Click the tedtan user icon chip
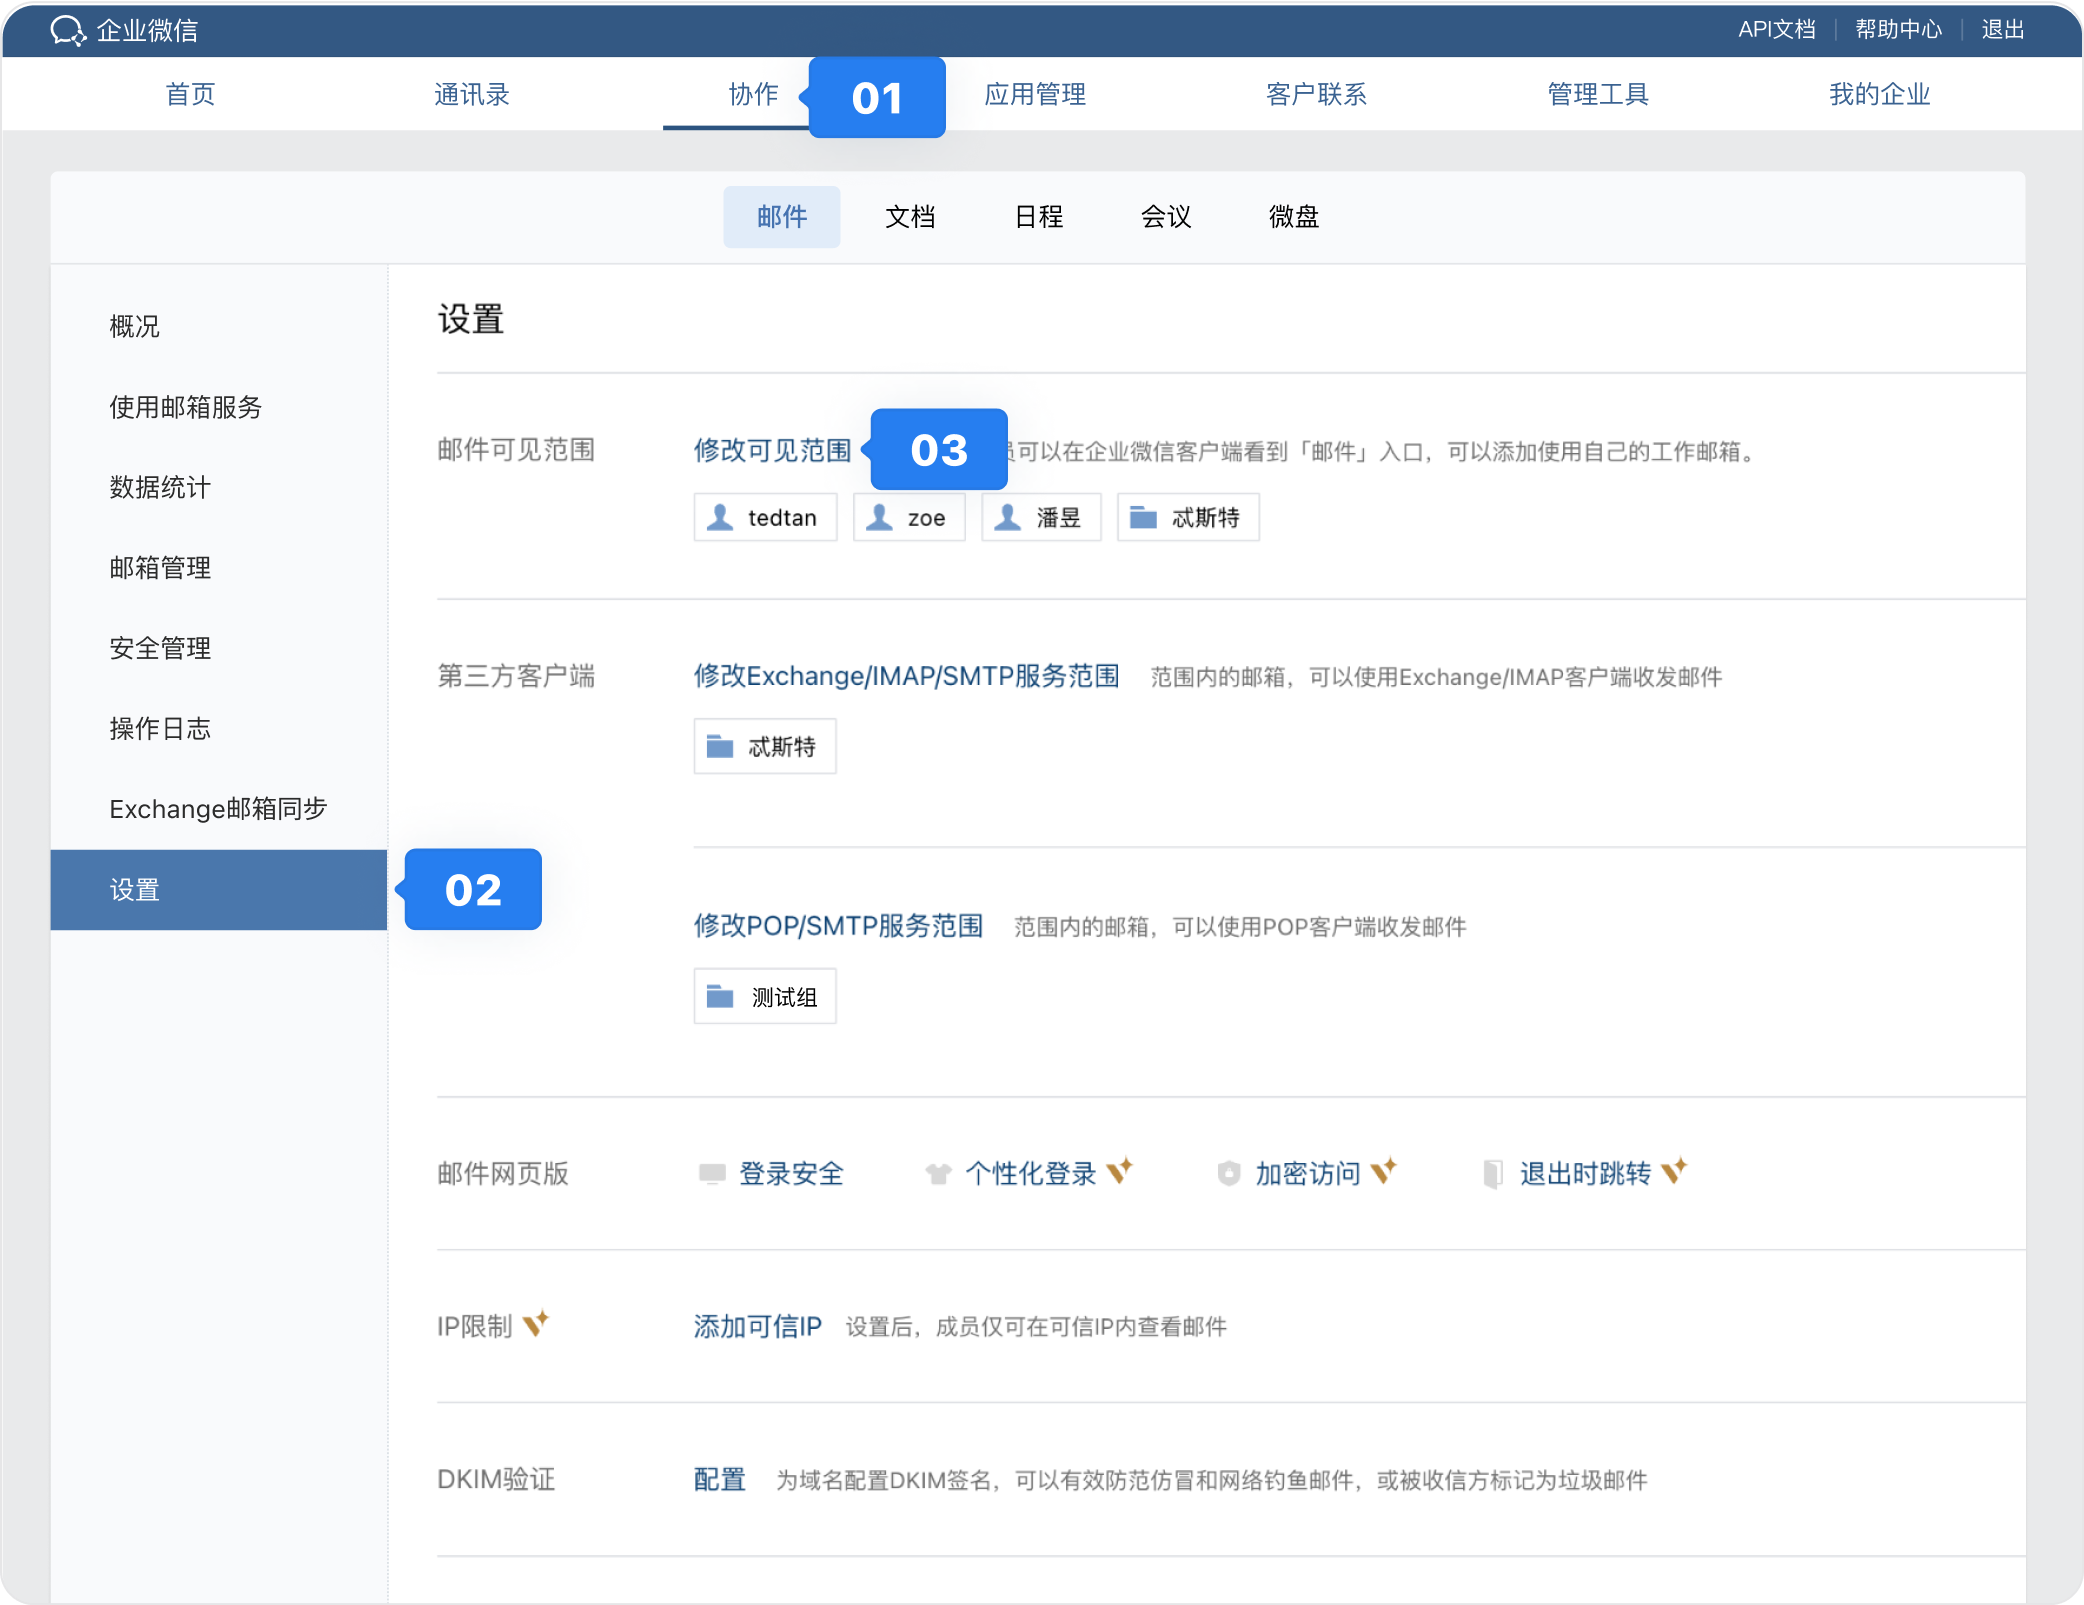 click(720, 517)
